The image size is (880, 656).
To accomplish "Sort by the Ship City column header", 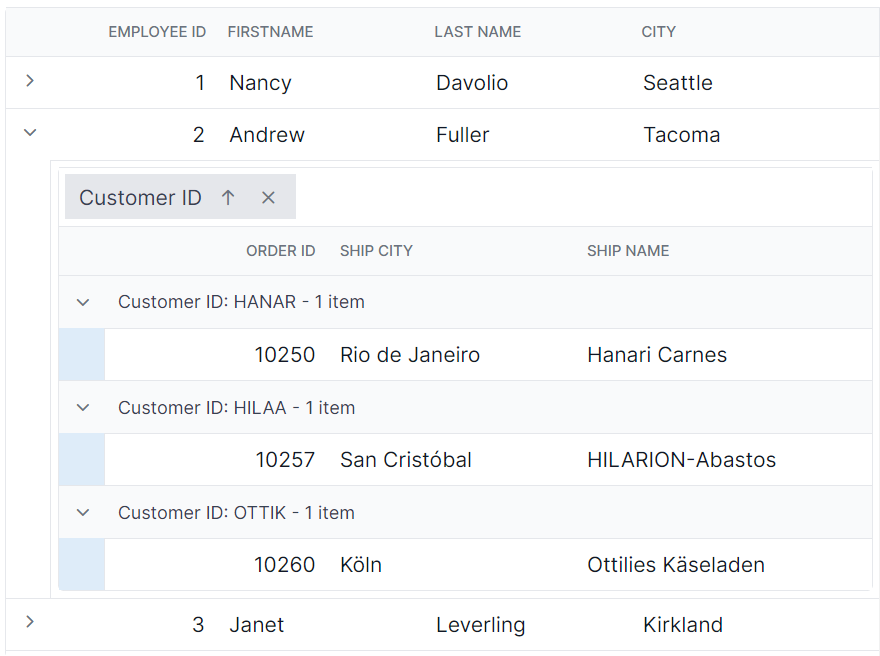I will (x=376, y=251).
